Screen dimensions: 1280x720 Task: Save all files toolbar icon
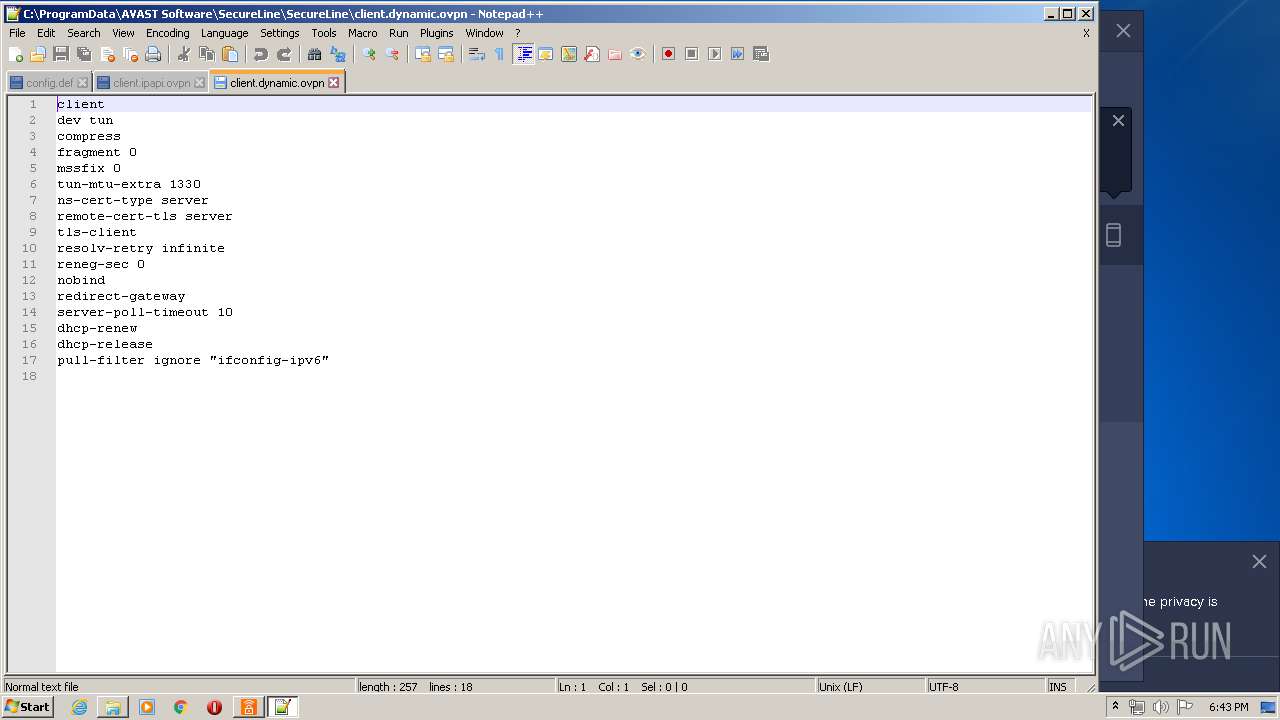[84, 54]
